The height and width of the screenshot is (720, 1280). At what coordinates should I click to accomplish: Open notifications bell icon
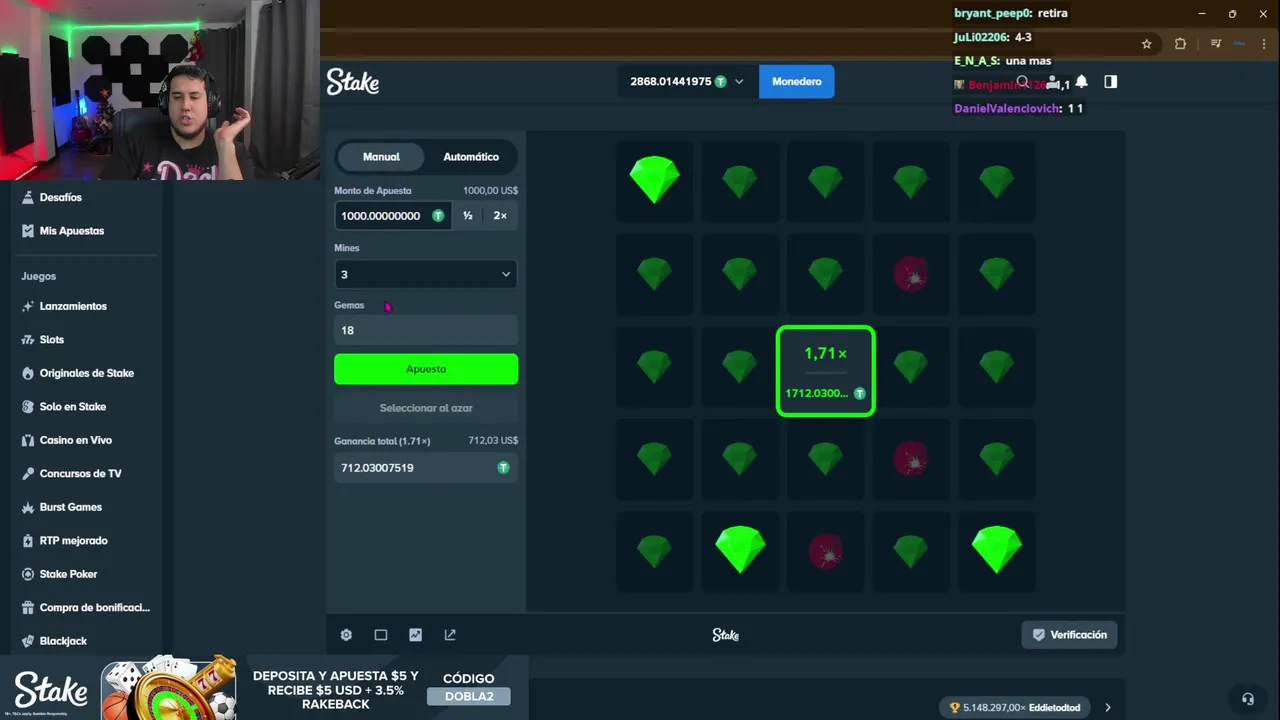coord(1081,82)
